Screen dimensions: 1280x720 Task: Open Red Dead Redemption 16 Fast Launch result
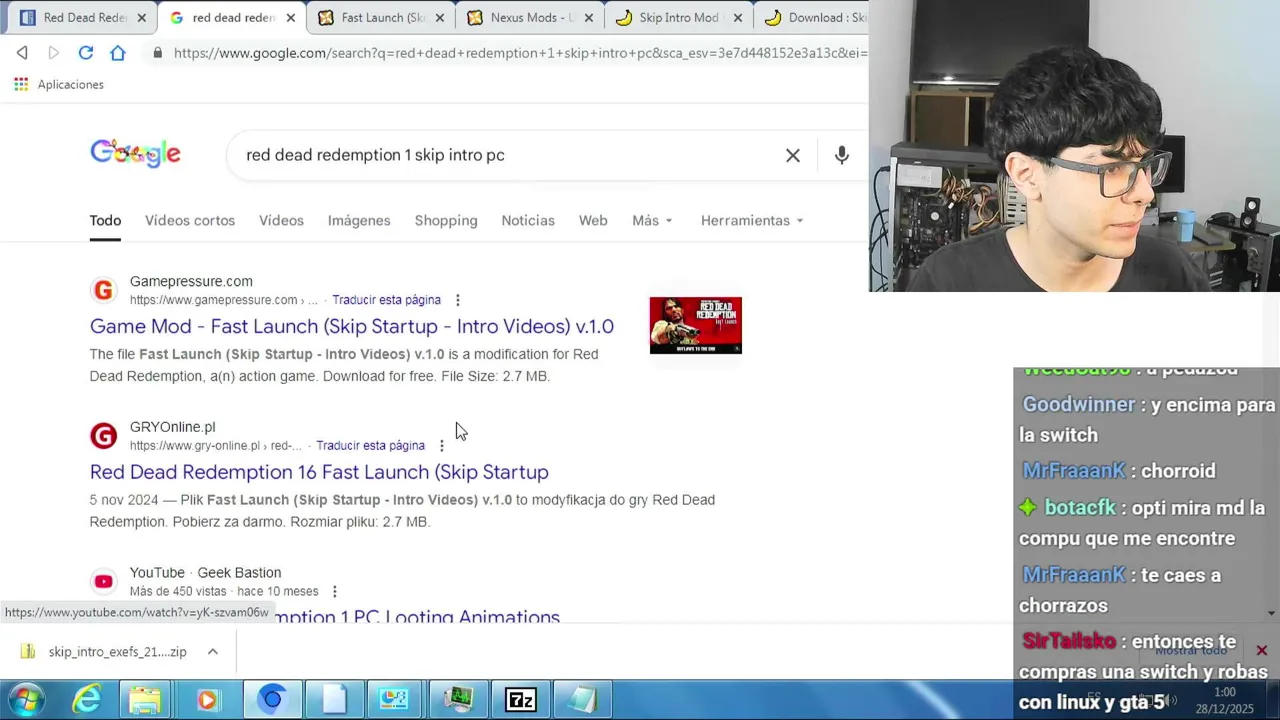pos(319,472)
